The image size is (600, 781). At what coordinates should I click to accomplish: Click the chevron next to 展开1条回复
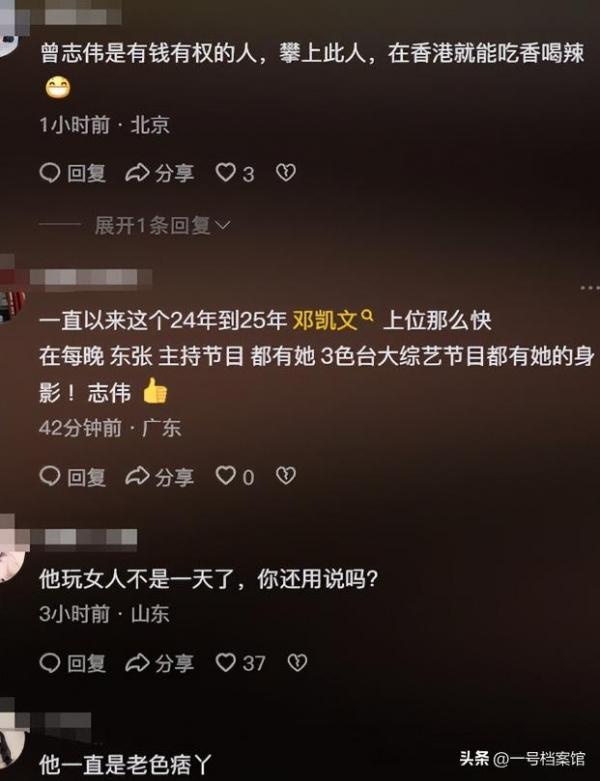222,226
